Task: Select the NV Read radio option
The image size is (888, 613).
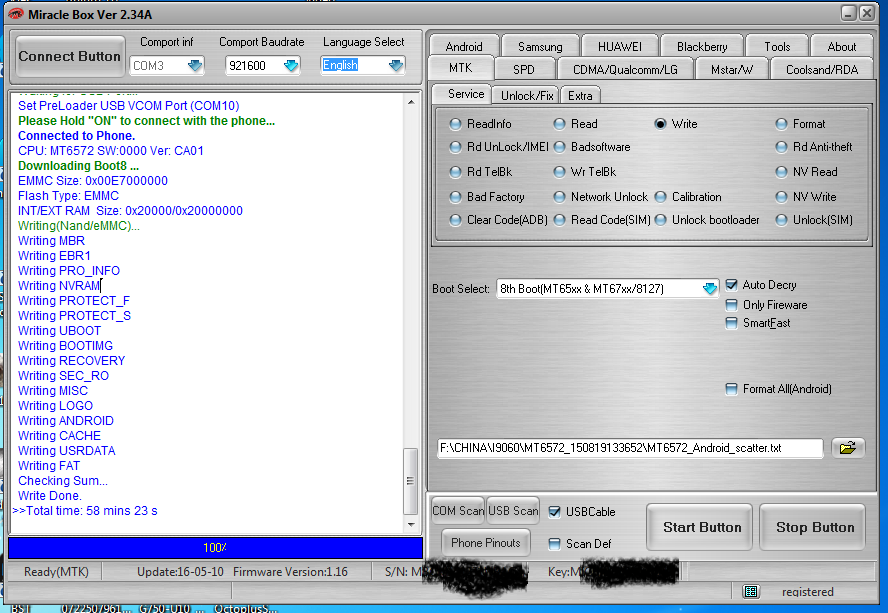Action: pos(782,172)
